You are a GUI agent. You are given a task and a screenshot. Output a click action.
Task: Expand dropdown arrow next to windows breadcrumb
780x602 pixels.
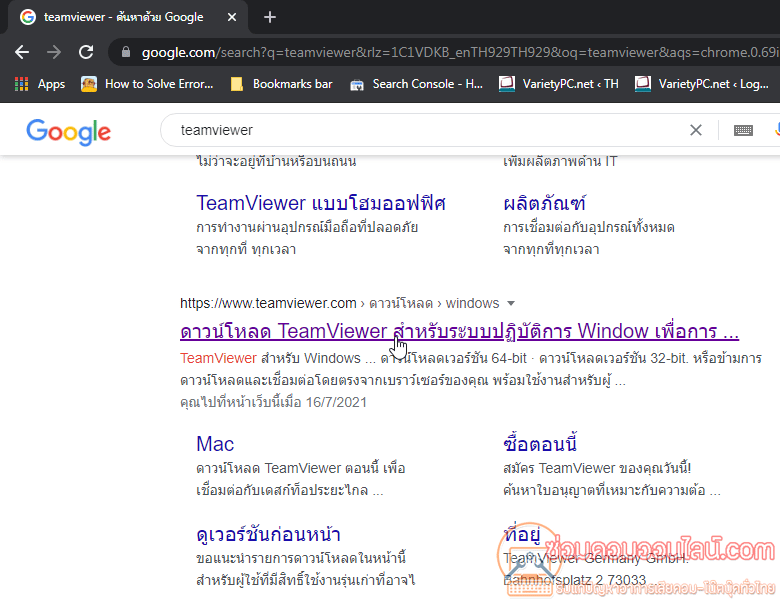tap(510, 303)
